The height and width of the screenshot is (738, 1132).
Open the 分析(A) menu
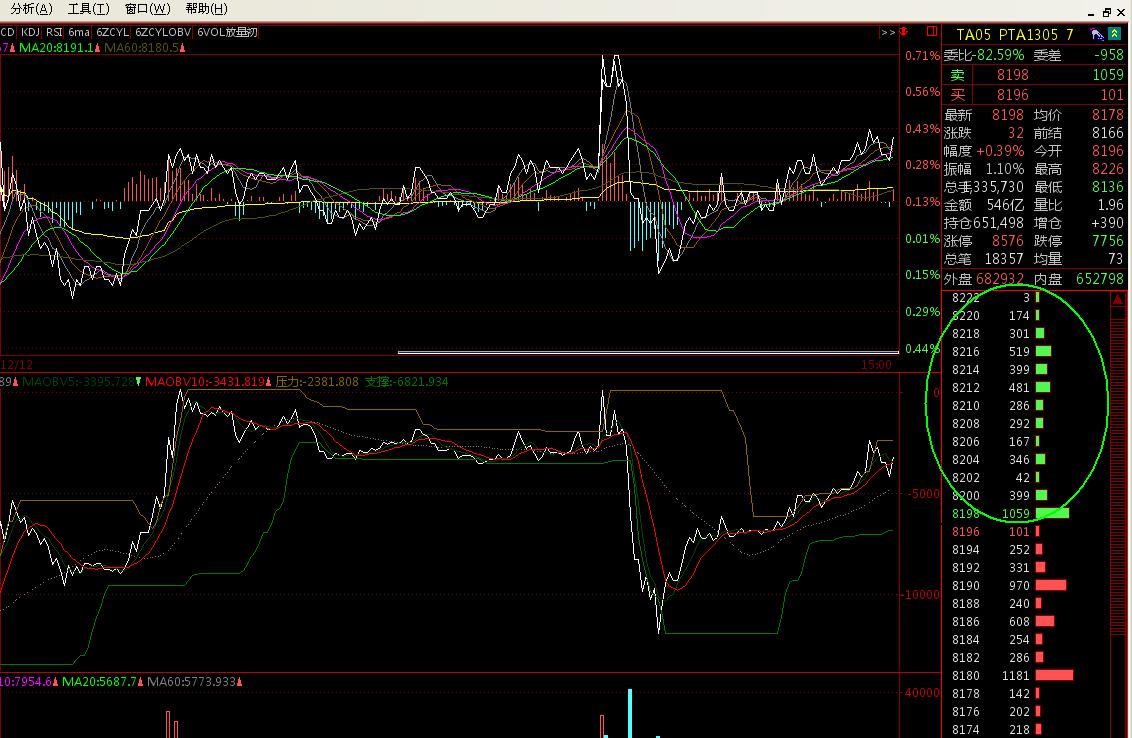click(31, 9)
